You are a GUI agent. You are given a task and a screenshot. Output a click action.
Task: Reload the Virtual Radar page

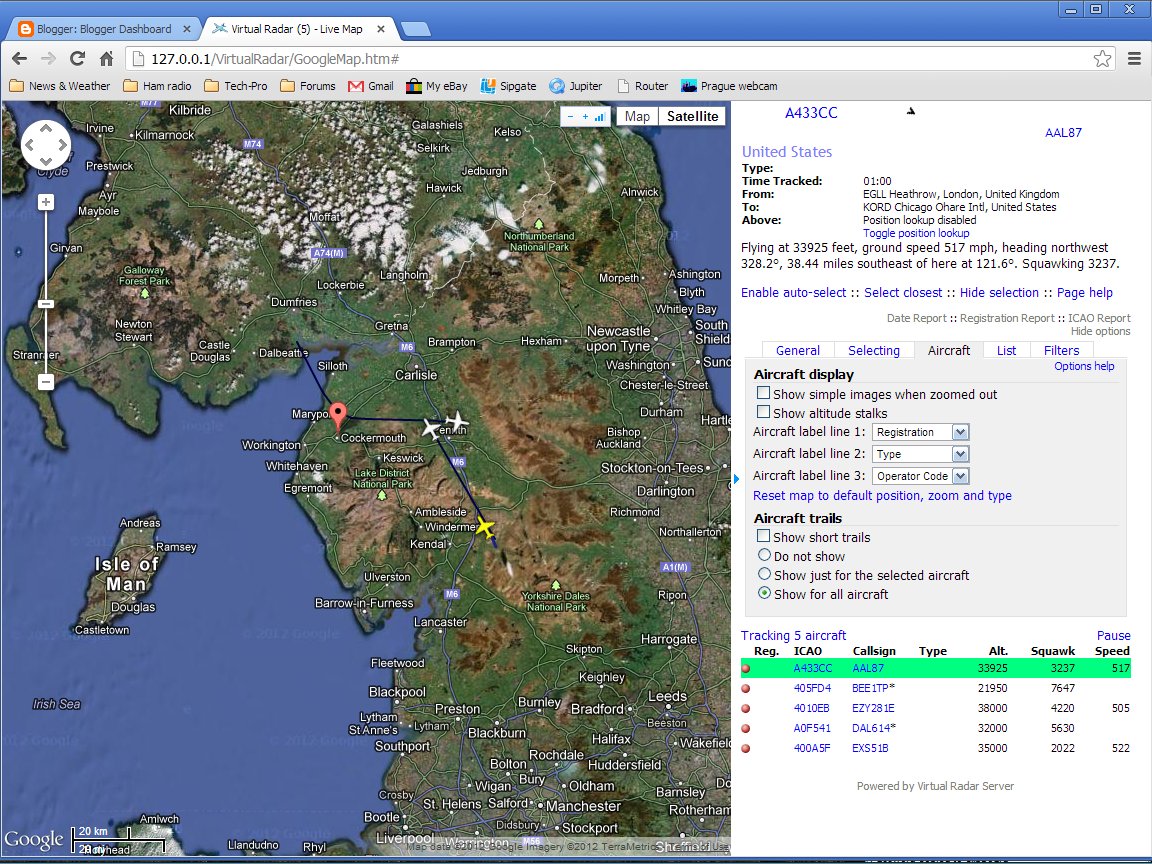tap(77, 59)
